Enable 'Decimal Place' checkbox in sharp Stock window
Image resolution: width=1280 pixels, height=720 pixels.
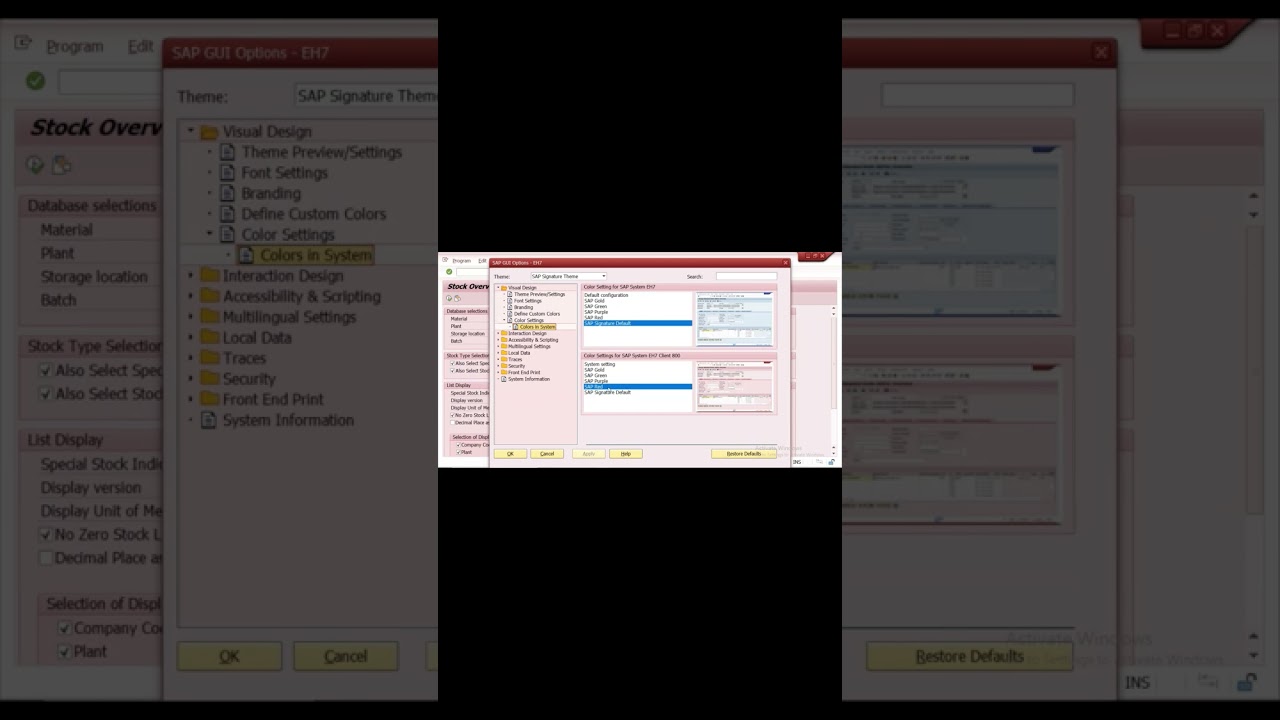[x=452, y=422]
